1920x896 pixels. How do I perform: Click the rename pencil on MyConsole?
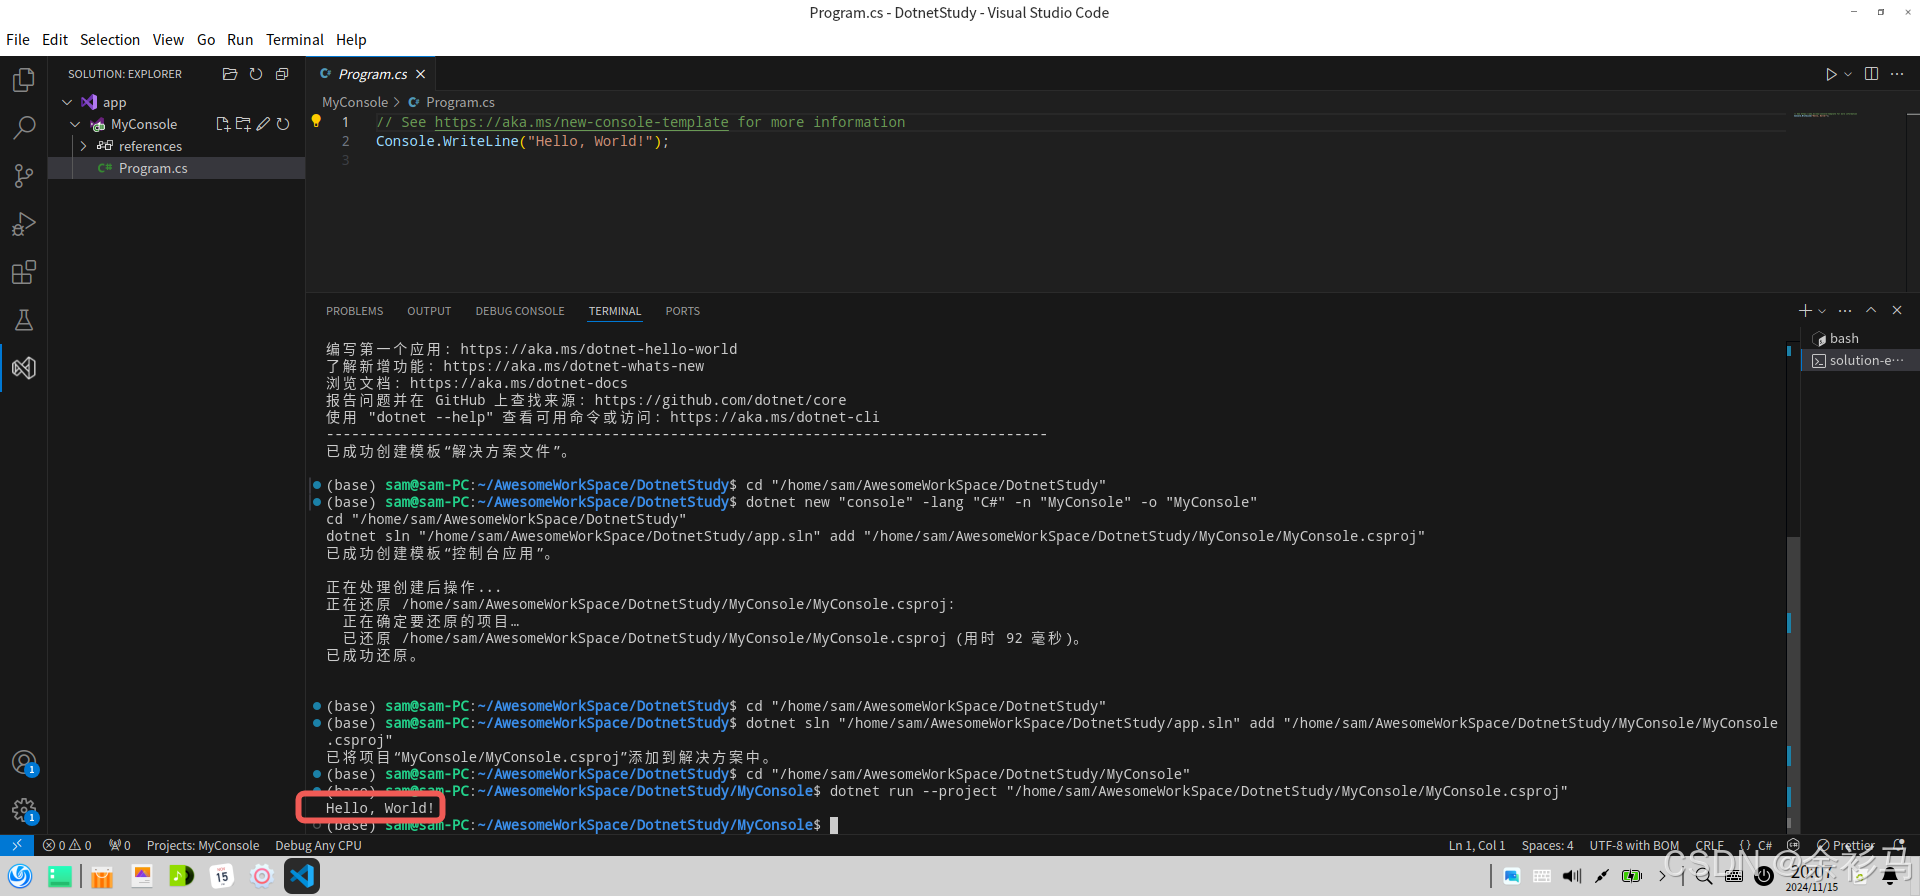click(x=263, y=124)
